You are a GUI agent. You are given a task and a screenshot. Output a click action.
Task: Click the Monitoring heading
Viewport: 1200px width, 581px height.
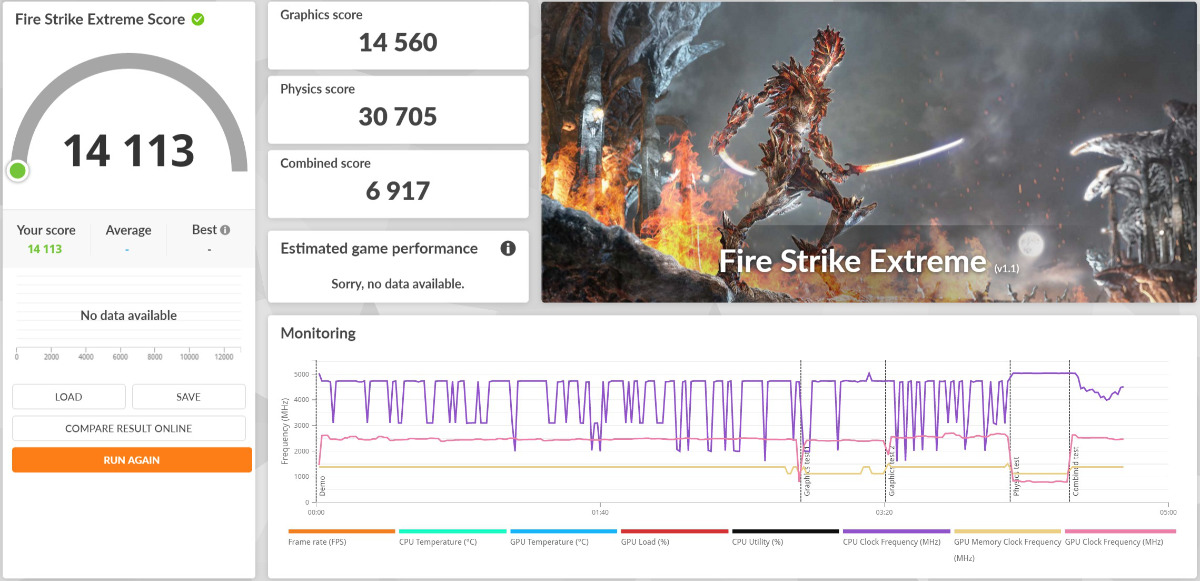tap(318, 333)
